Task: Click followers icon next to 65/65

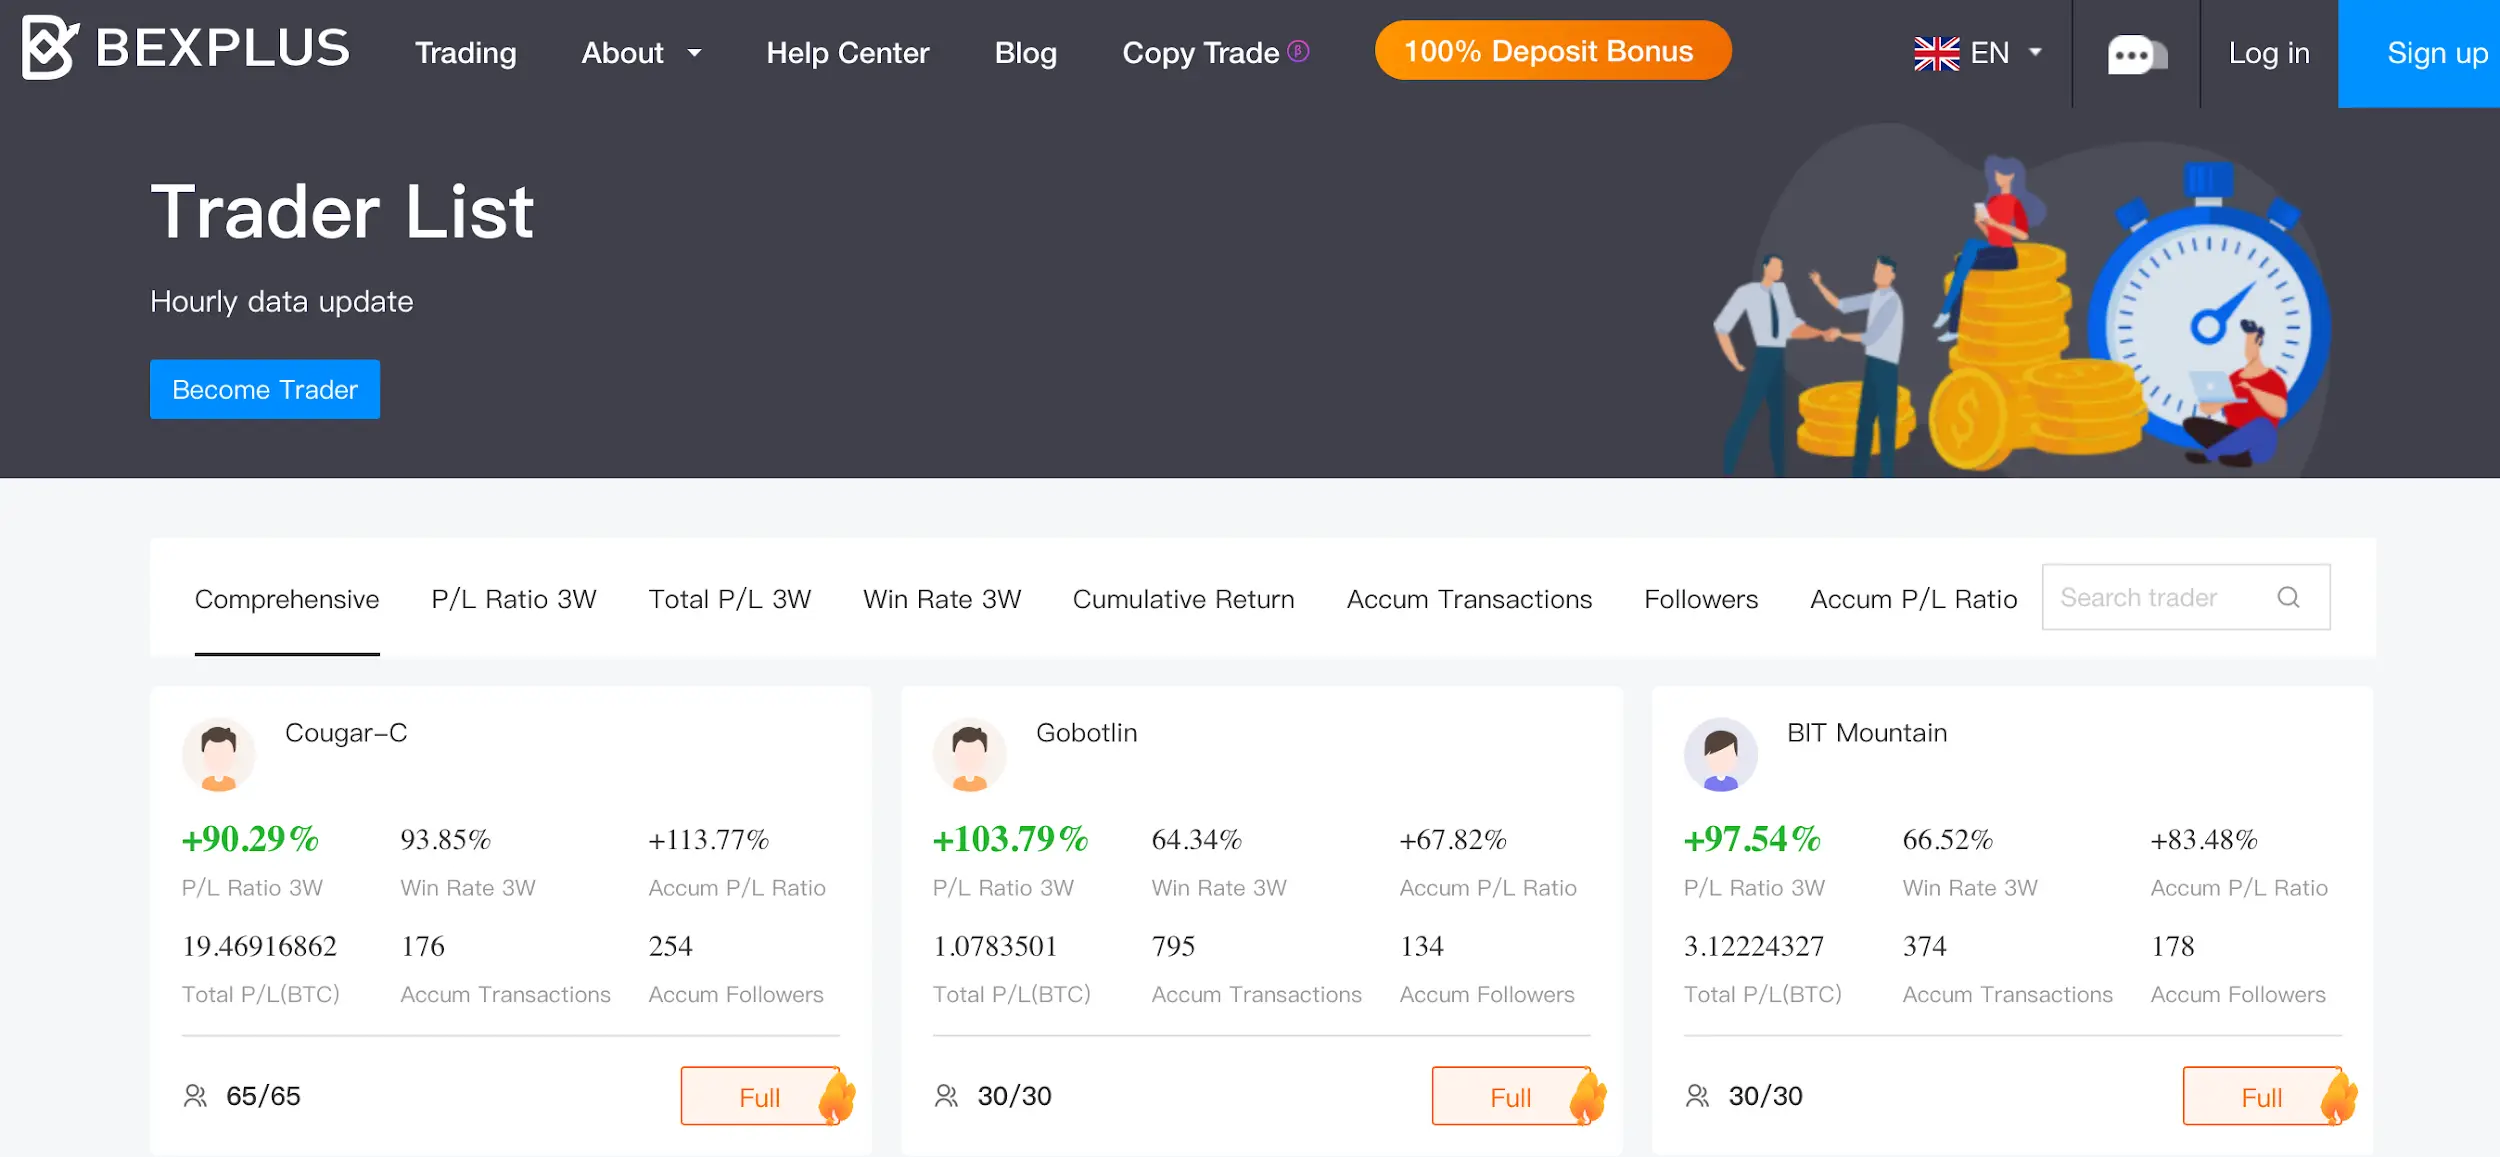Action: pyautogui.click(x=195, y=1096)
